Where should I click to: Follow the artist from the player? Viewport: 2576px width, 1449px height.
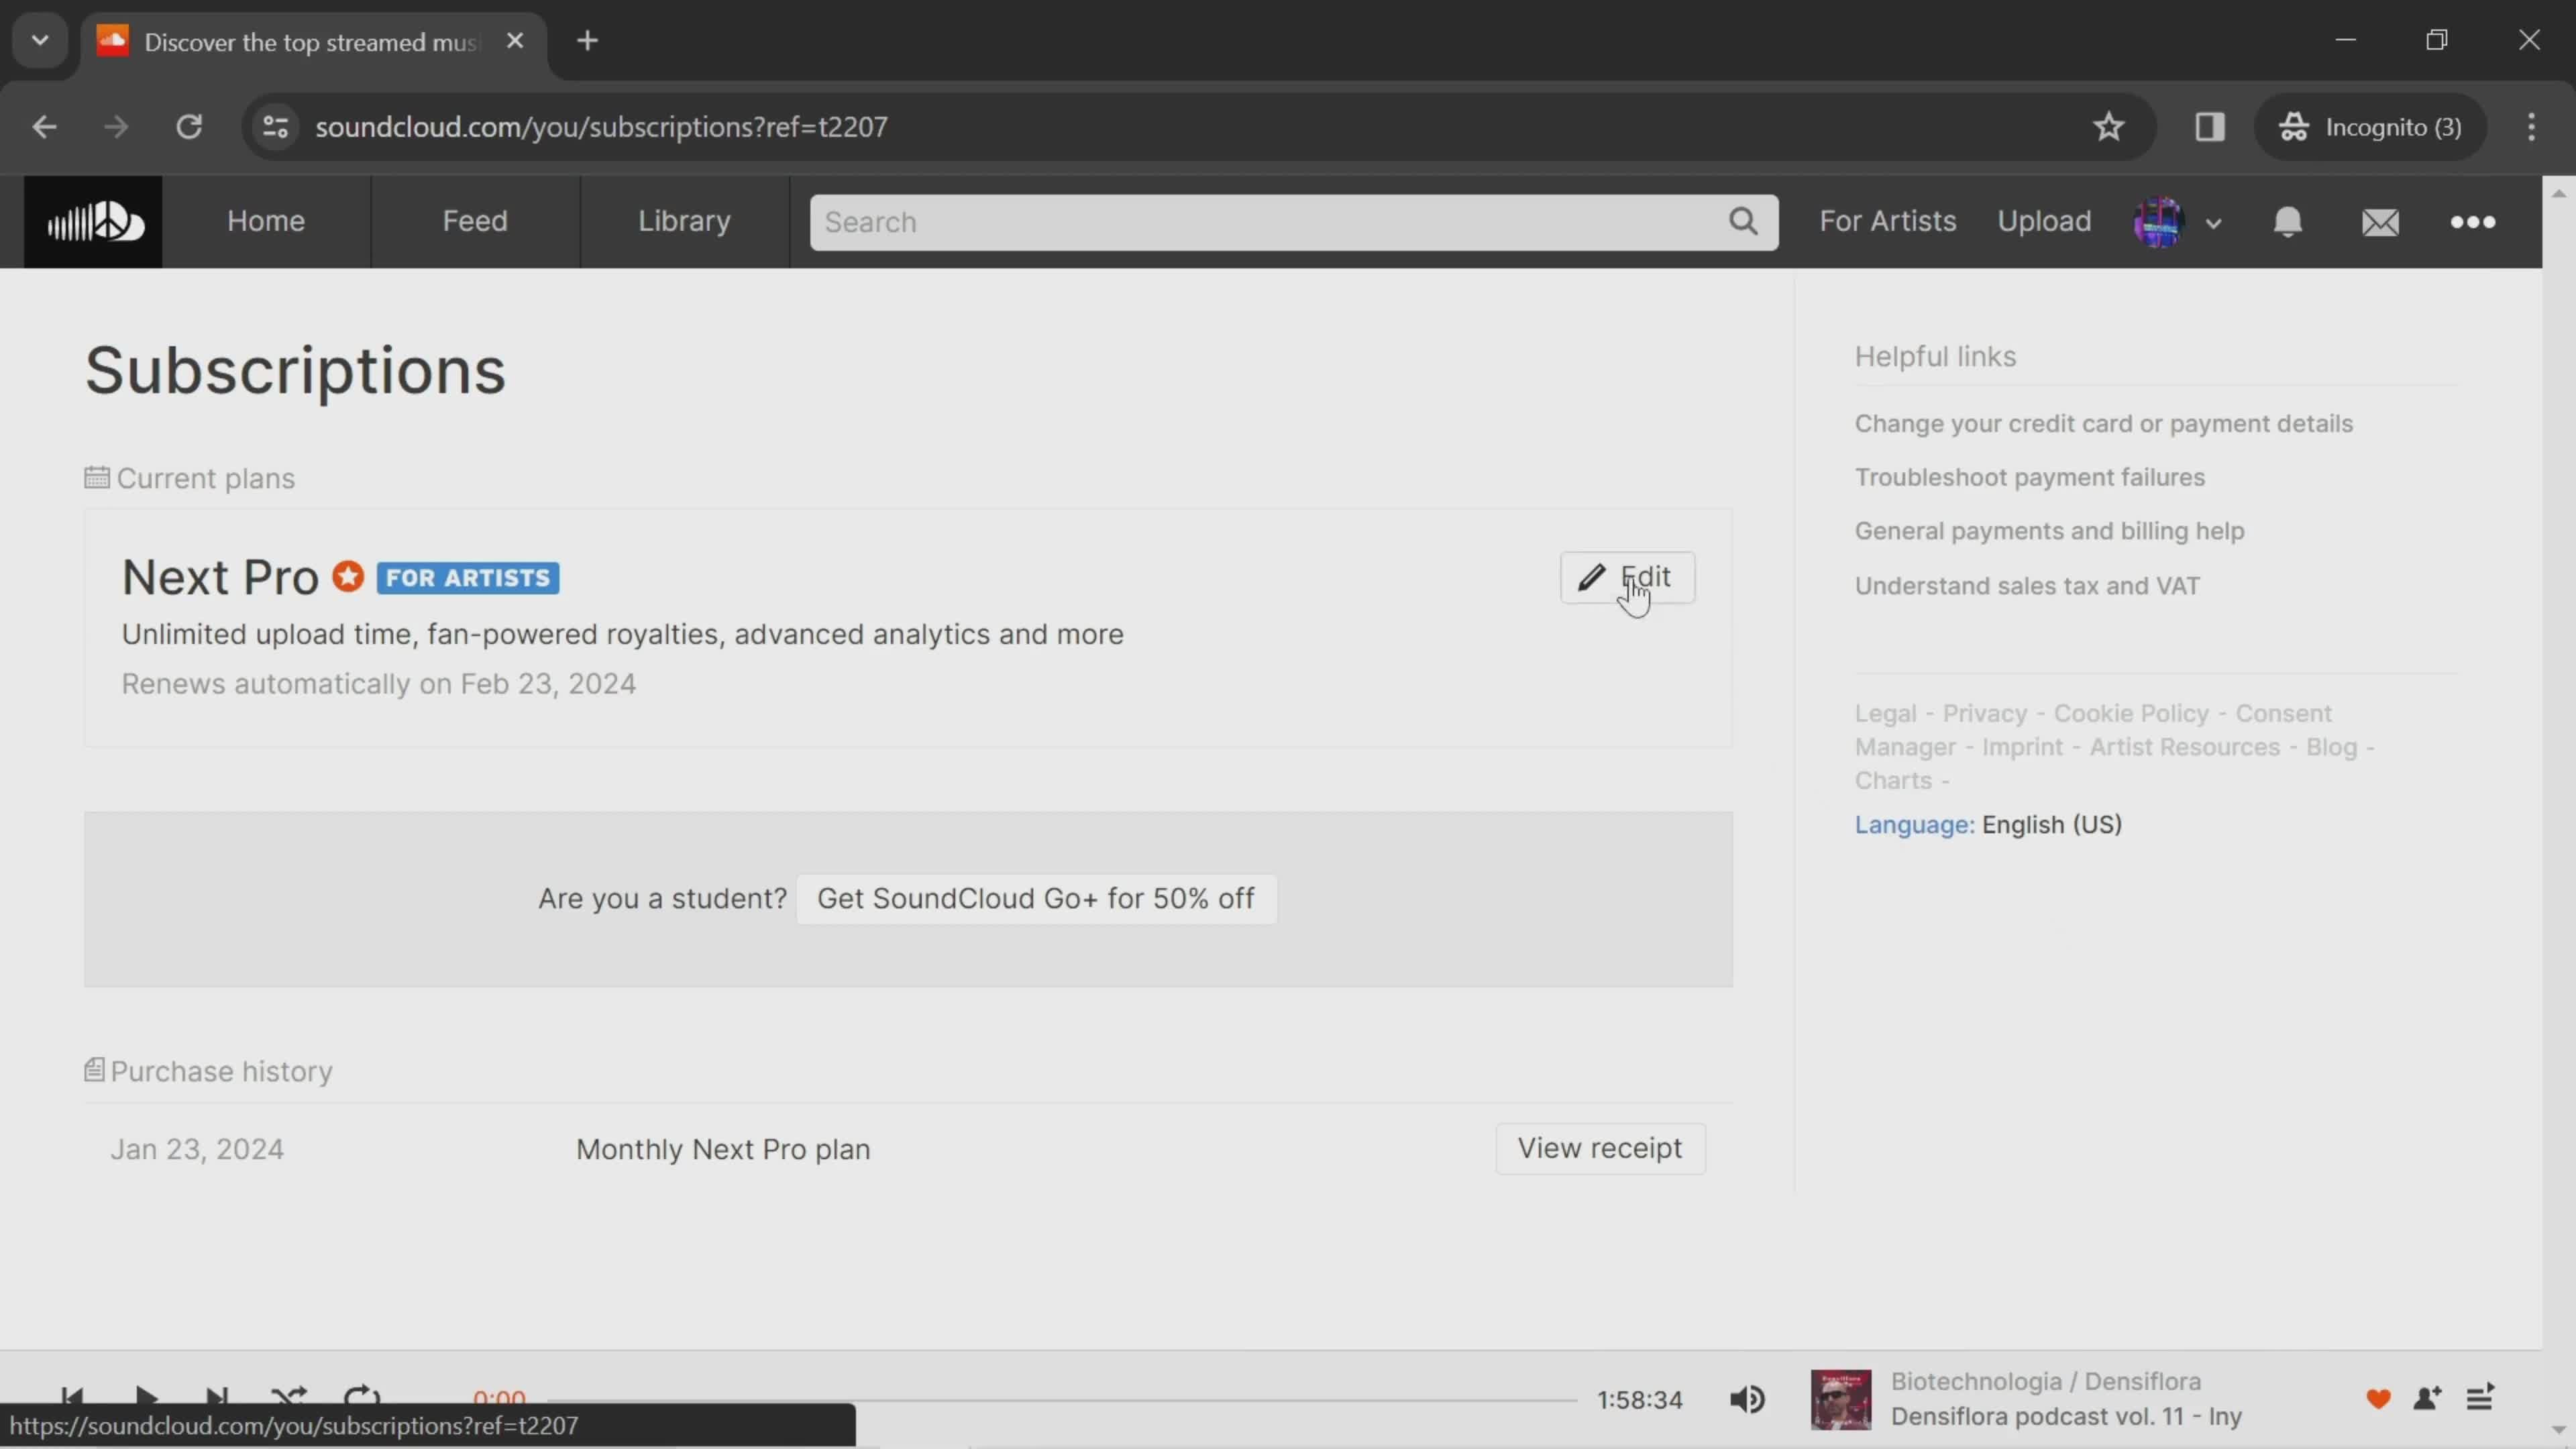click(x=2428, y=1398)
